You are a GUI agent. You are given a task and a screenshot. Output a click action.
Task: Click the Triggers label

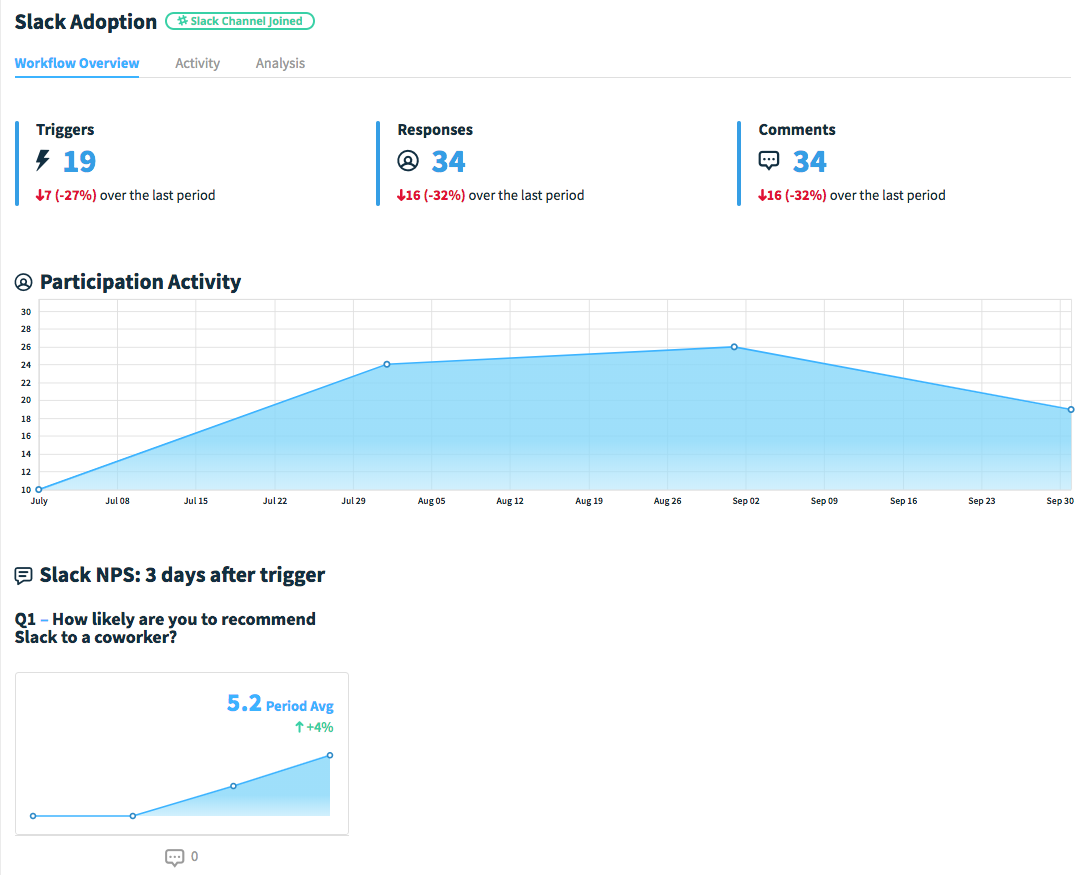[65, 129]
